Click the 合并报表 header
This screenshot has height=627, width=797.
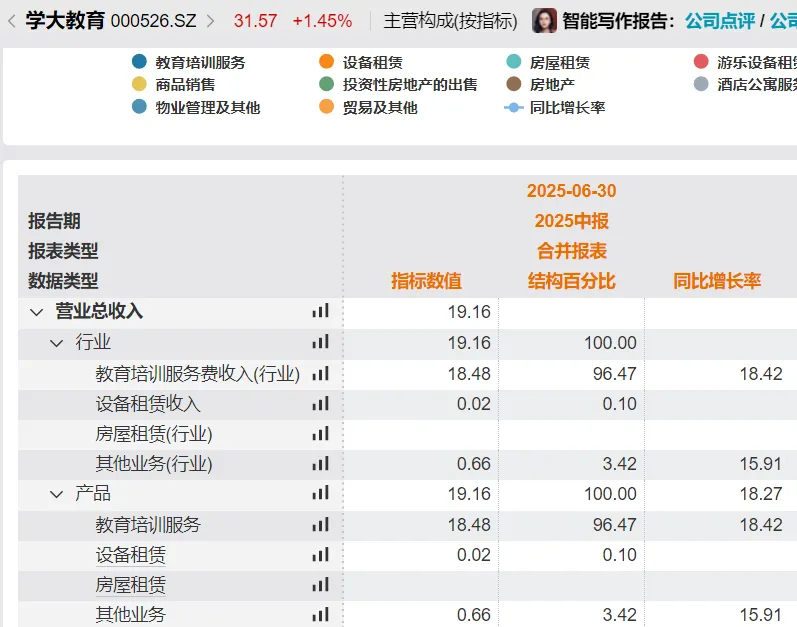point(571,251)
